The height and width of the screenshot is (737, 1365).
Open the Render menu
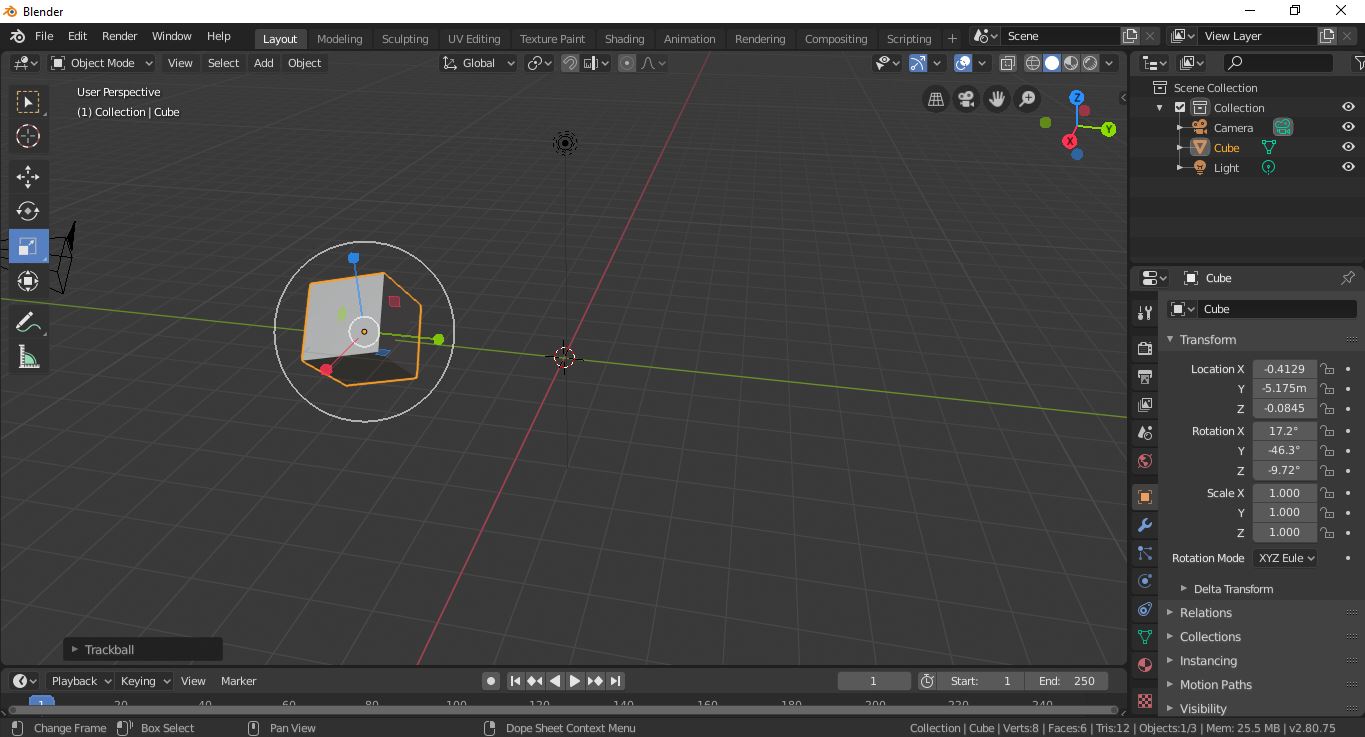119,36
